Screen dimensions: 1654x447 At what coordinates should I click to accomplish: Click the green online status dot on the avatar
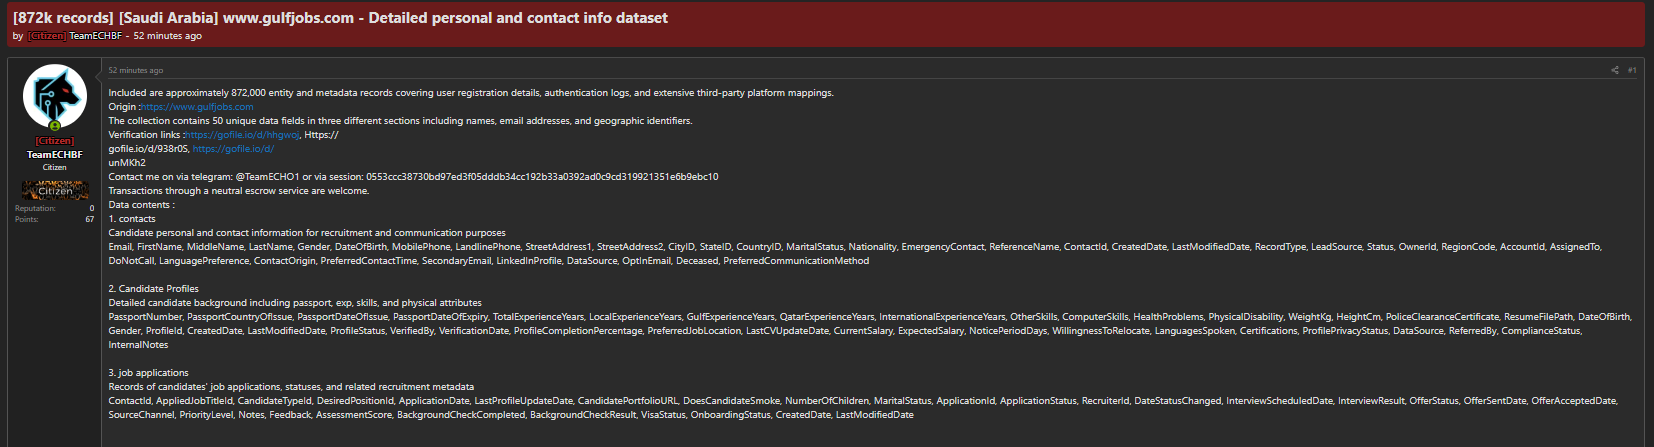[x=55, y=126]
